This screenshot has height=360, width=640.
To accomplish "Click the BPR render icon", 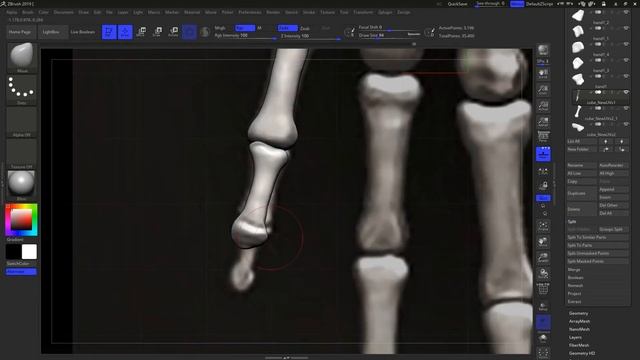I will point(543,51).
